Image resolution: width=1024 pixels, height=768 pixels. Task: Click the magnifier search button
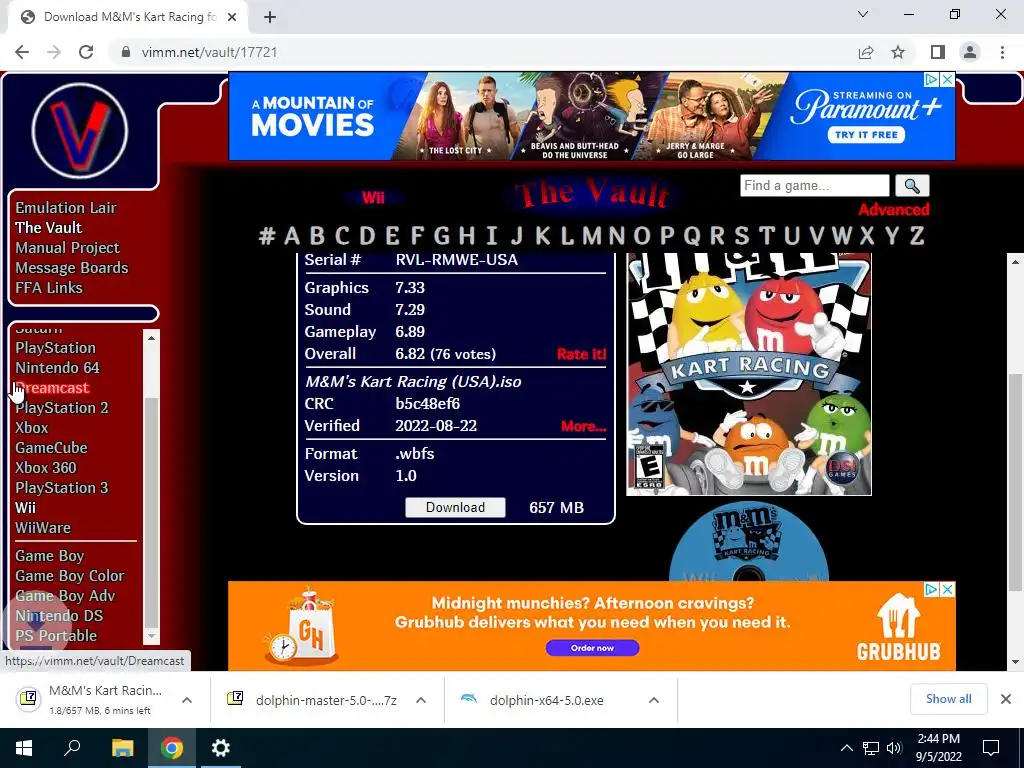point(912,186)
